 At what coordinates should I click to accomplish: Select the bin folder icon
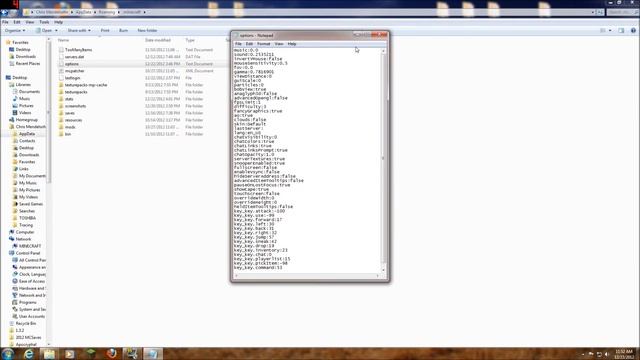61,134
